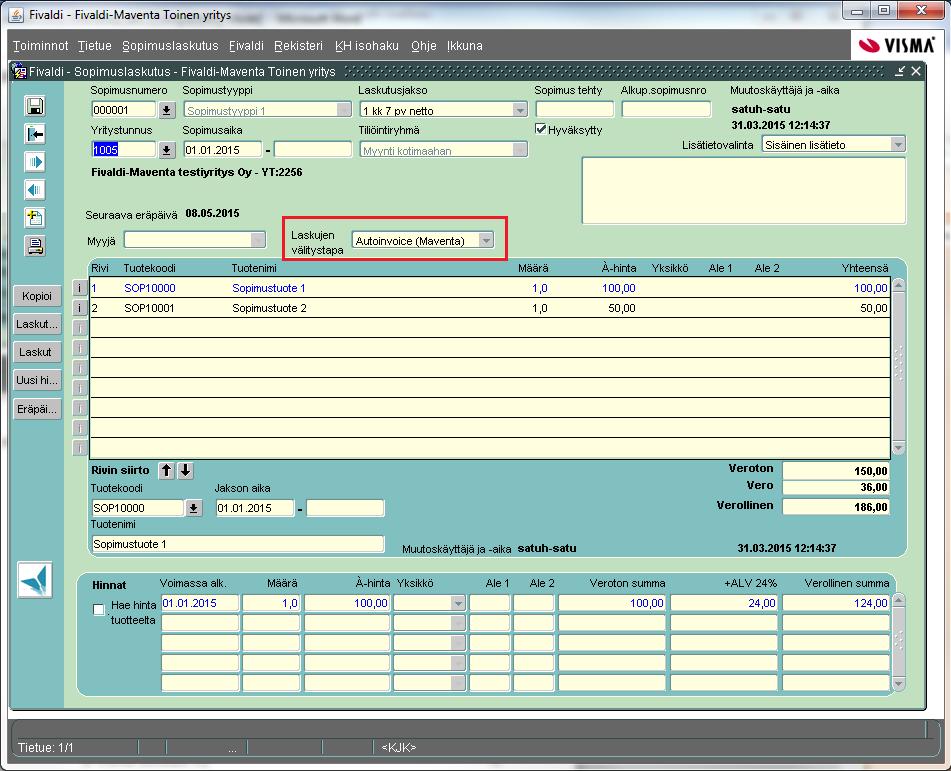Click the Sopimuslaskutus window icon in inner title bar
The height and width of the screenshot is (771, 951).
pos(19,71)
